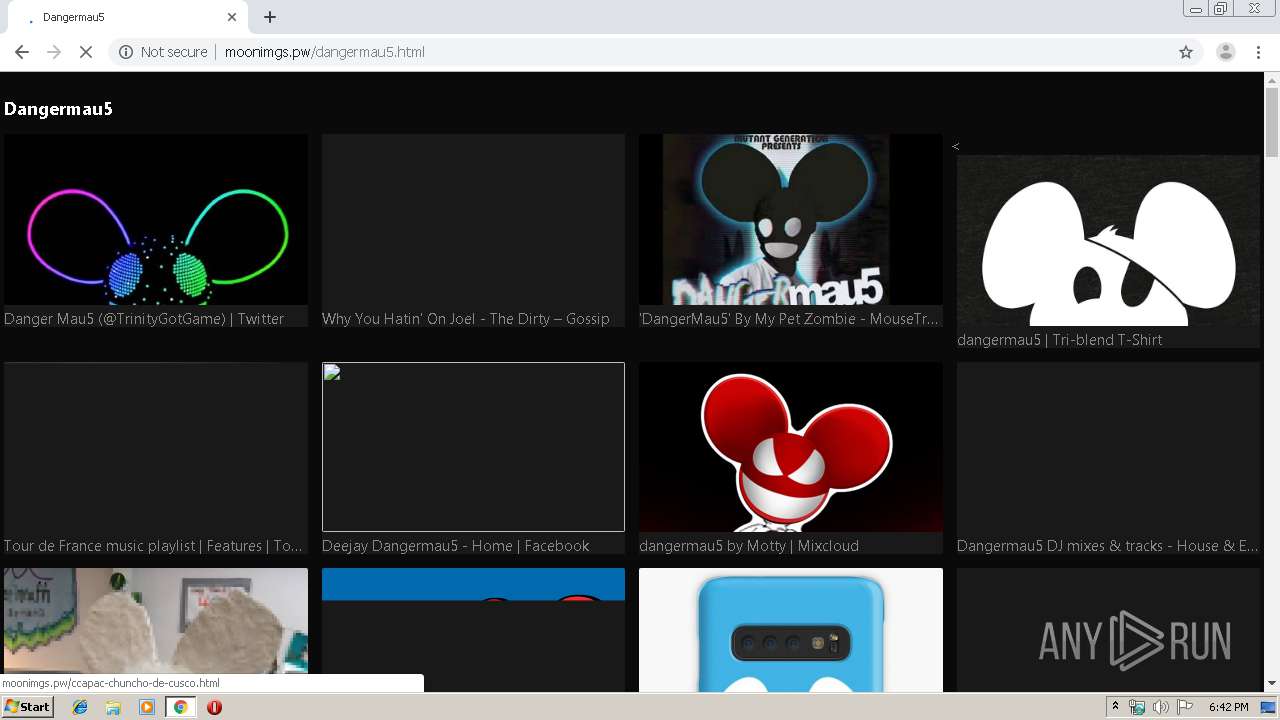Click the page scrollbar up arrow
Image resolution: width=1280 pixels, height=720 pixels.
point(1272,80)
